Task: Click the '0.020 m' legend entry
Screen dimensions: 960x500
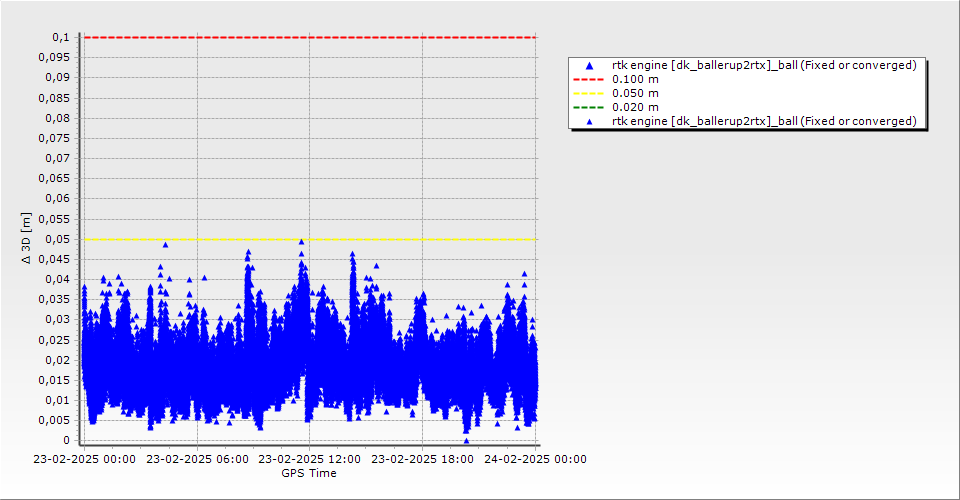Action: [x=635, y=108]
